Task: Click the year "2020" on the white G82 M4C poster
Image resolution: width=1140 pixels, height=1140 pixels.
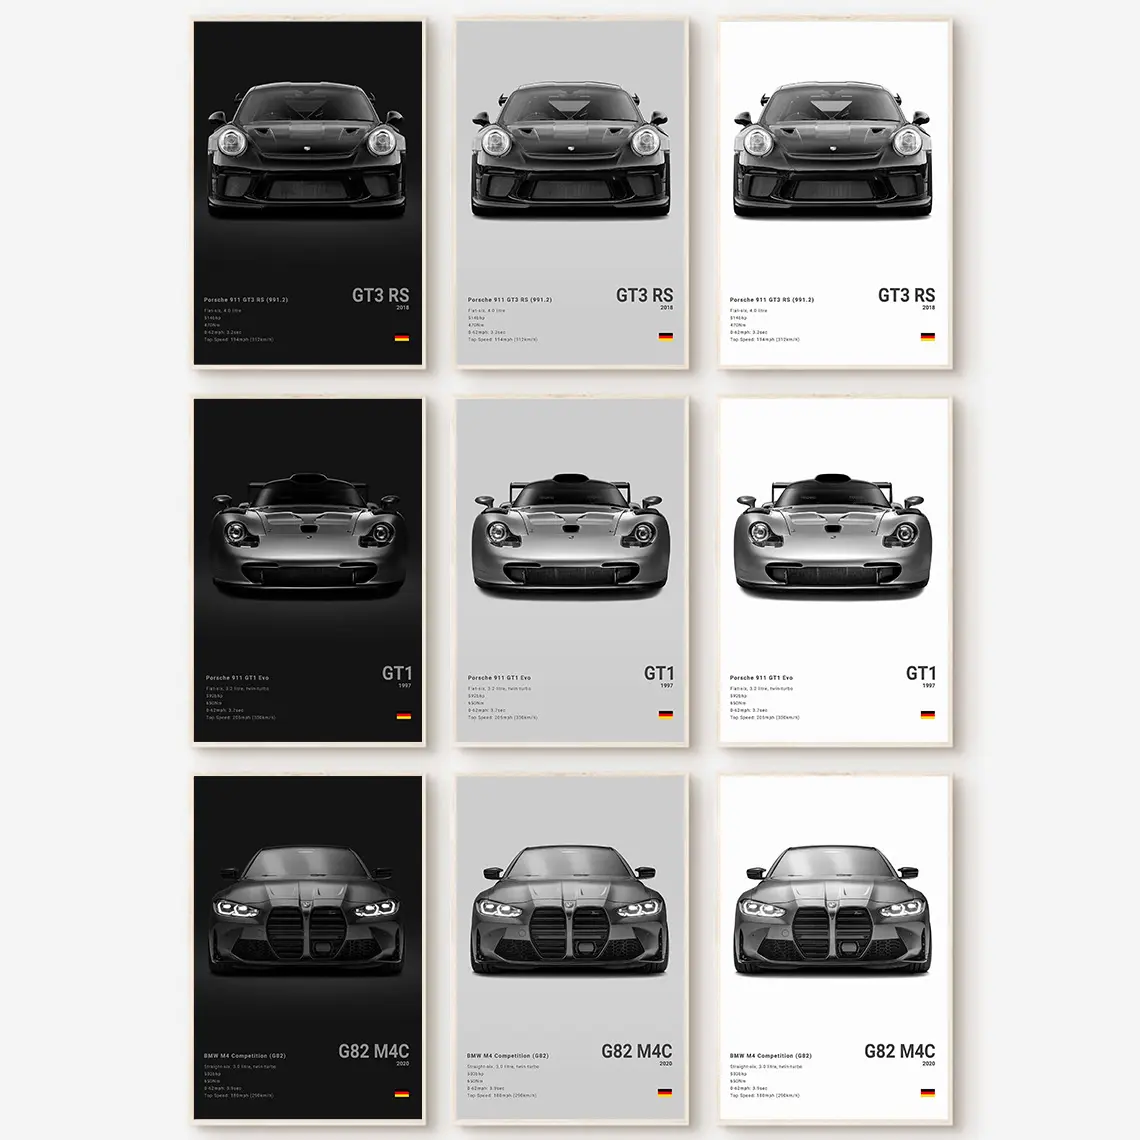Action: pos(928,1064)
